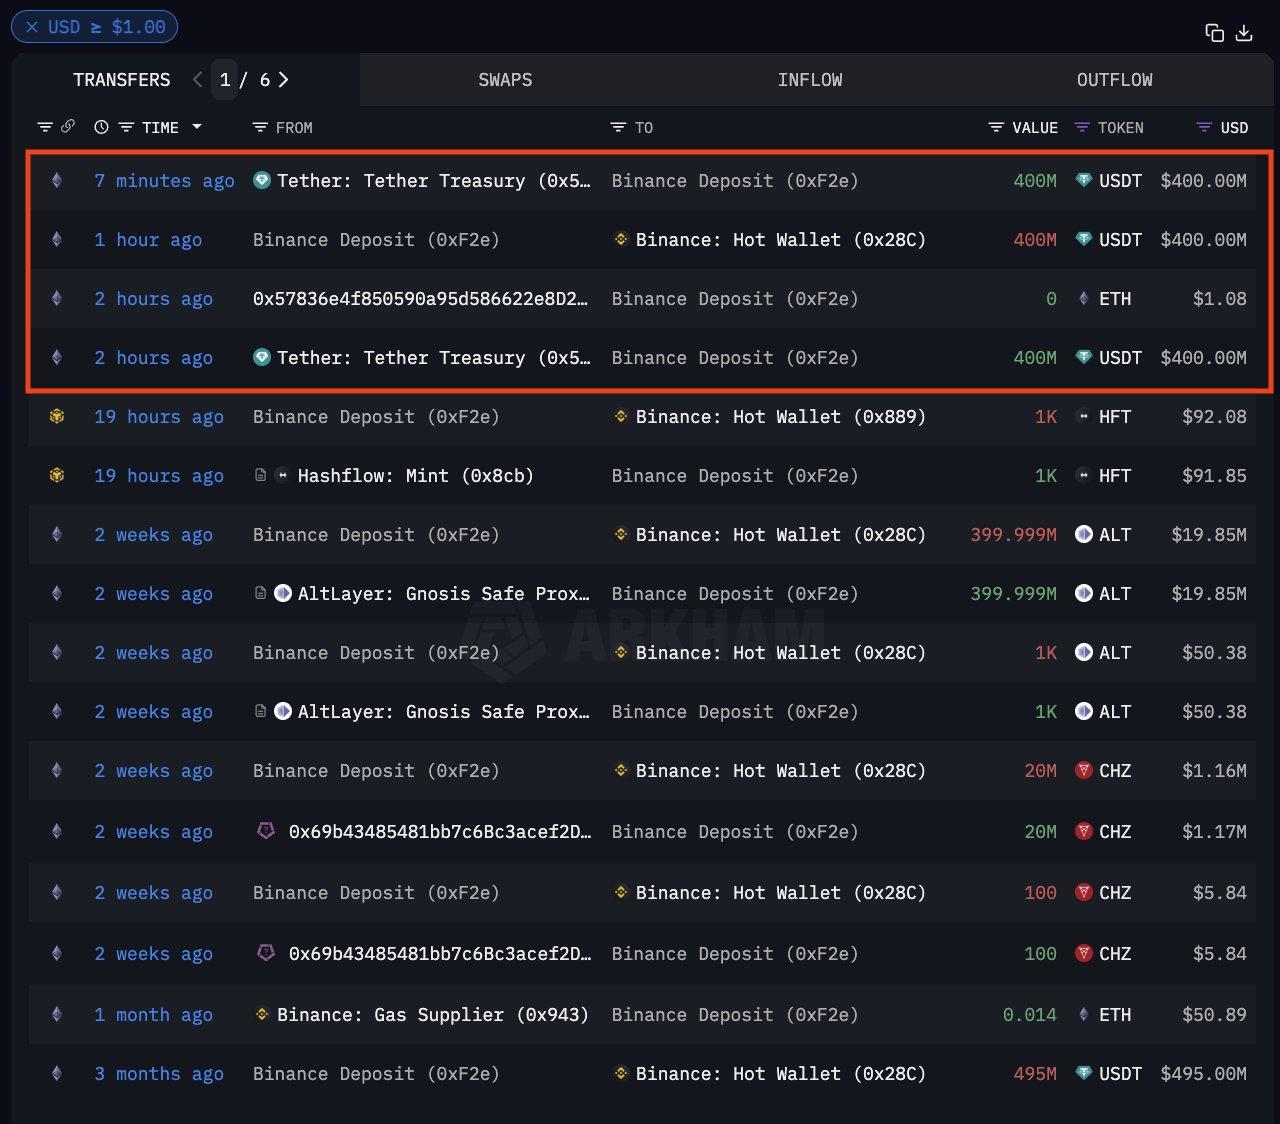Open the filter icon beside the link icon
Image resolution: width=1280 pixels, height=1124 pixels.
click(x=45, y=127)
